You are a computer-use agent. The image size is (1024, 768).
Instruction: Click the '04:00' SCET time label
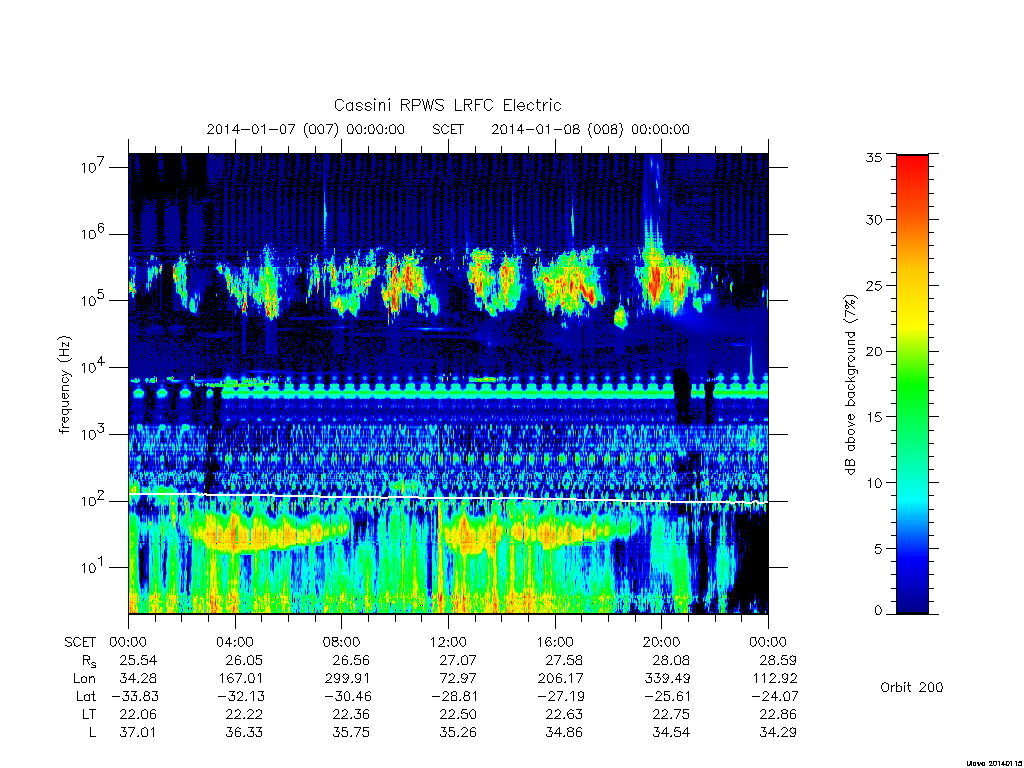pos(235,642)
